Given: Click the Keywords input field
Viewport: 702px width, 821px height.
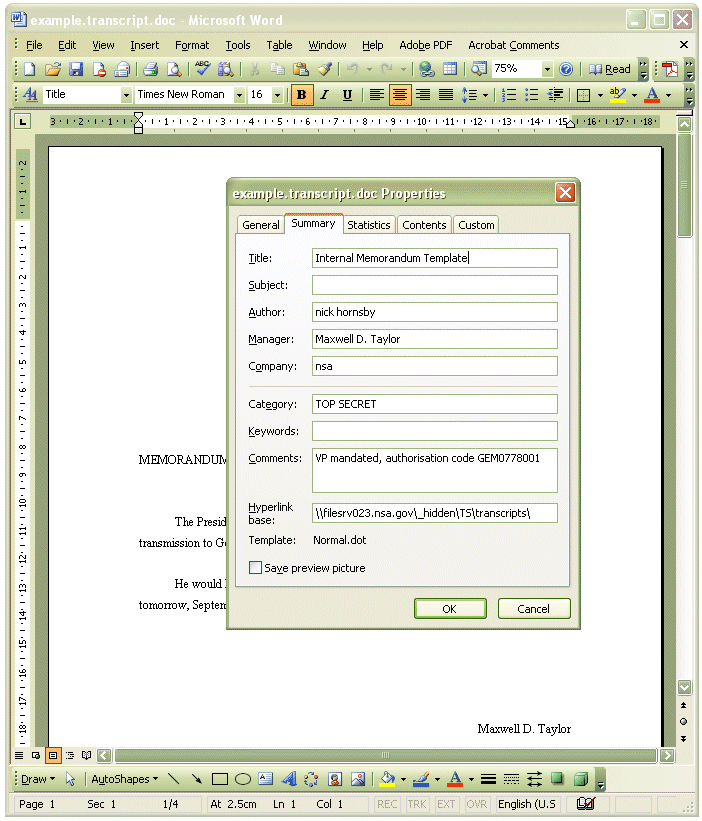Looking at the screenshot, I should click(x=434, y=431).
